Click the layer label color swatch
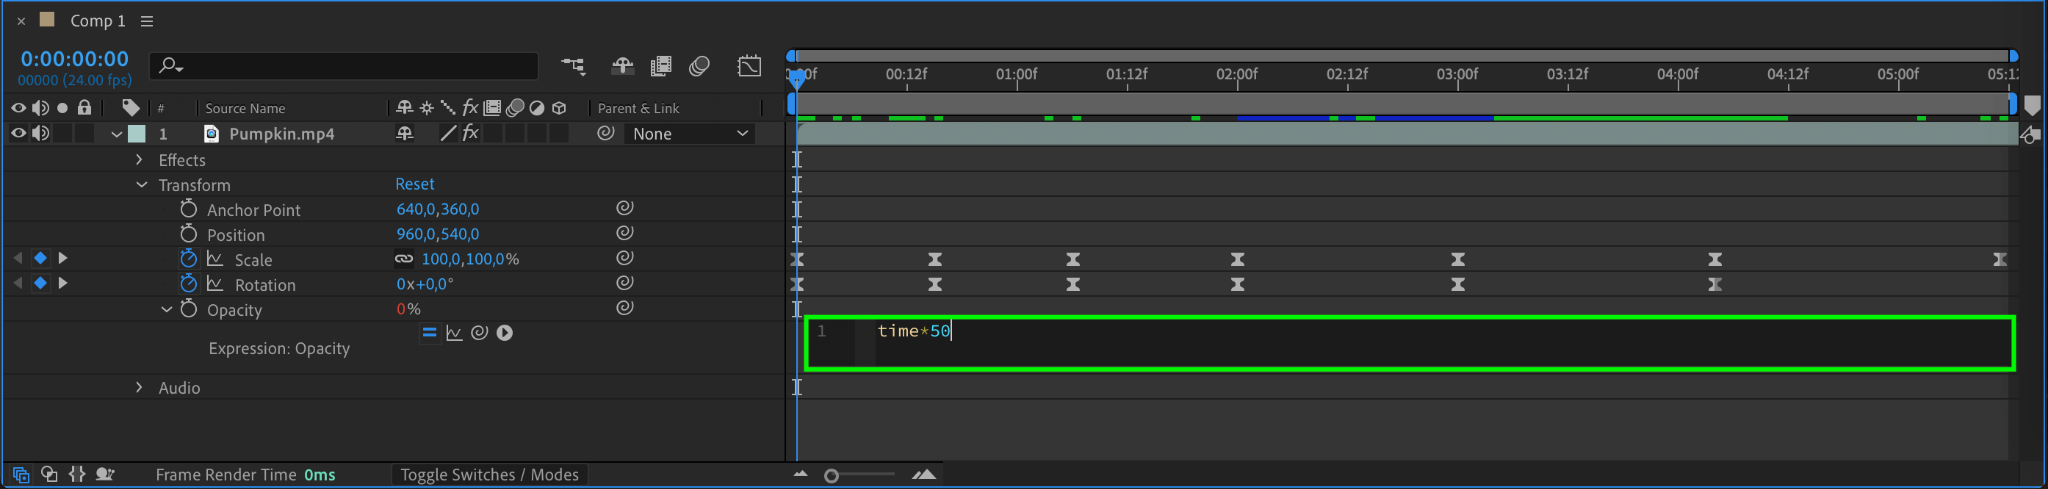The image size is (2048, 489). [137, 133]
